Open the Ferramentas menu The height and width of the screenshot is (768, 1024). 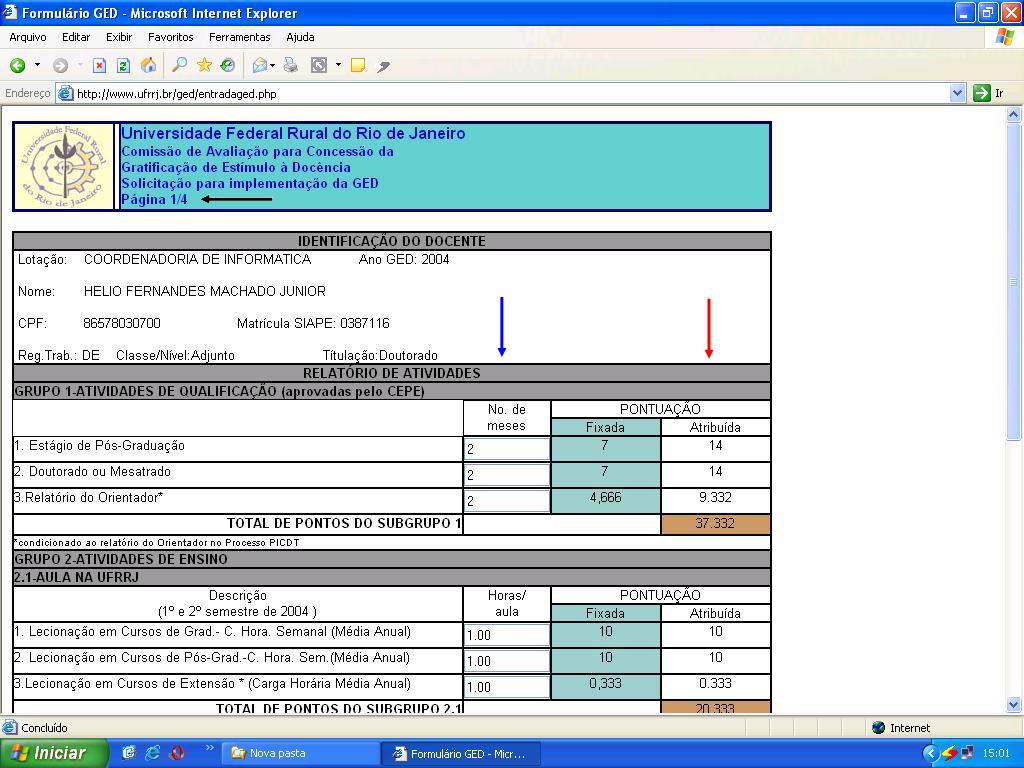click(x=239, y=37)
